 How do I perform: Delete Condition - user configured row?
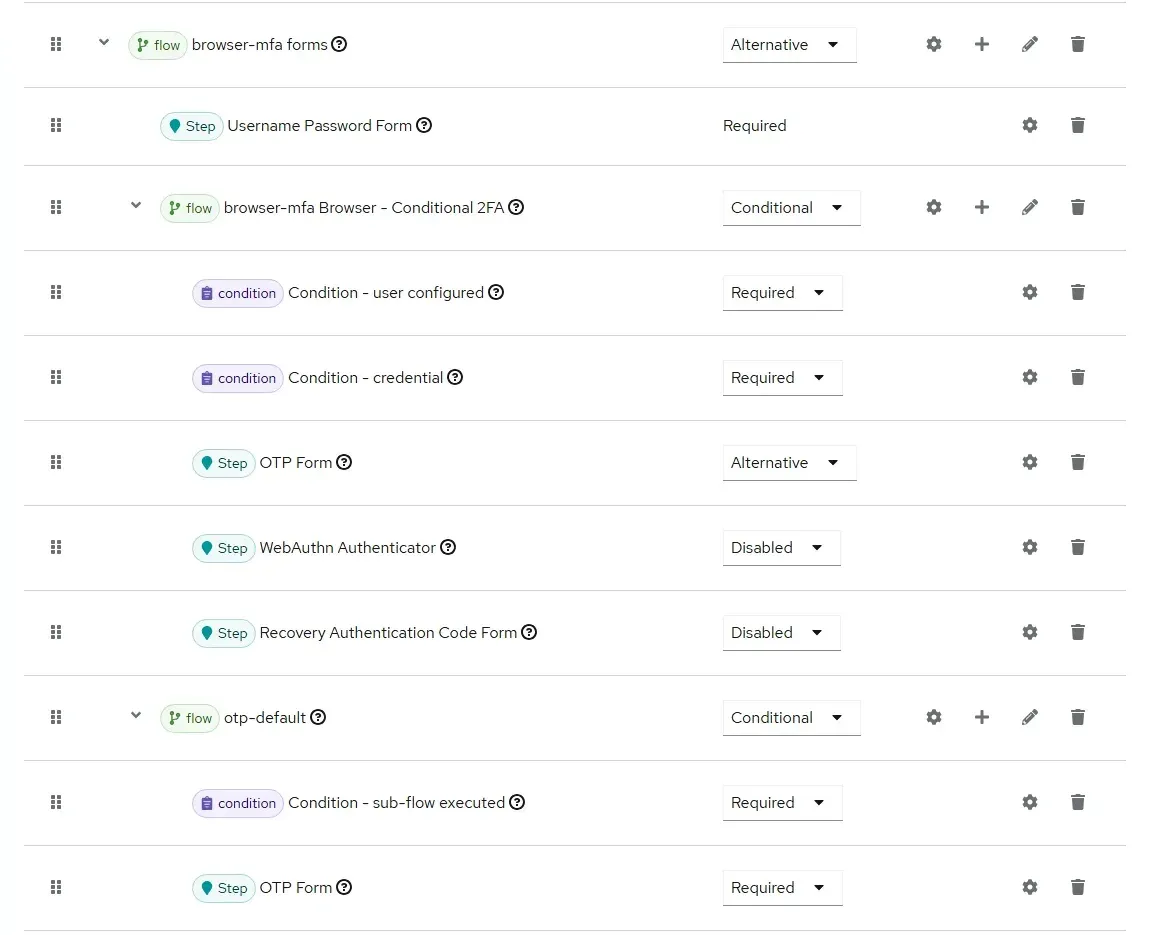pyautogui.click(x=1078, y=292)
